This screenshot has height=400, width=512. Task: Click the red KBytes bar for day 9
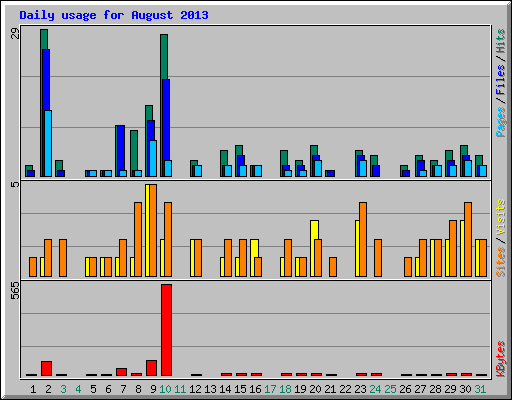[x=151, y=368]
